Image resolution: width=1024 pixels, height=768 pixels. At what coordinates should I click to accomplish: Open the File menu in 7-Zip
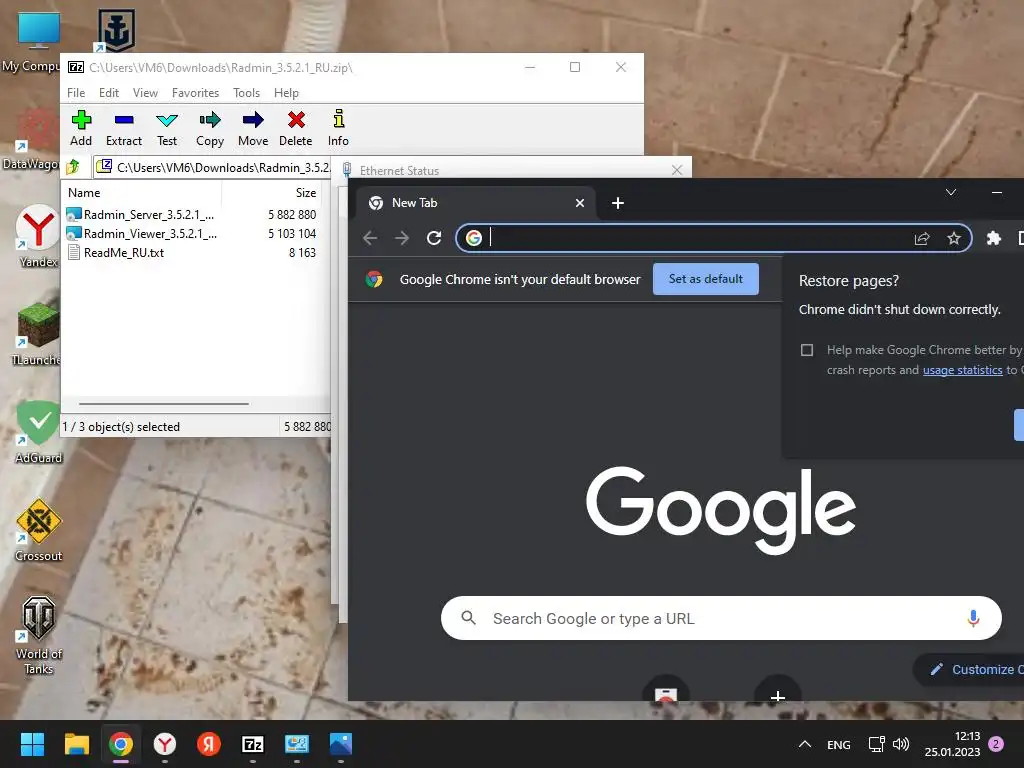pyautogui.click(x=76, y=93)
